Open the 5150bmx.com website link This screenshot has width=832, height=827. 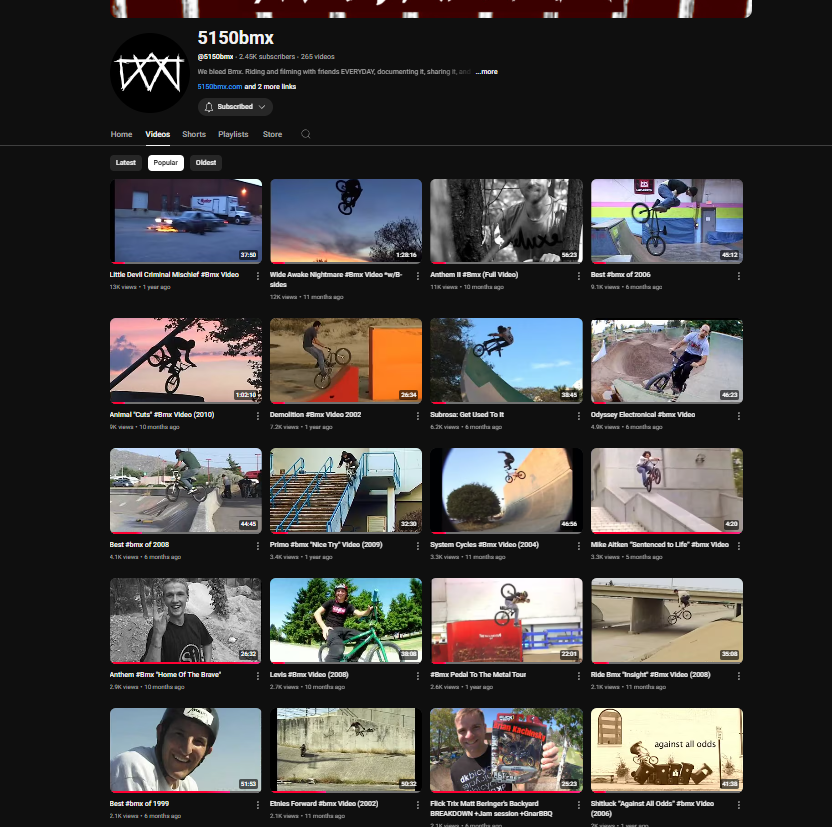[219, 87]
